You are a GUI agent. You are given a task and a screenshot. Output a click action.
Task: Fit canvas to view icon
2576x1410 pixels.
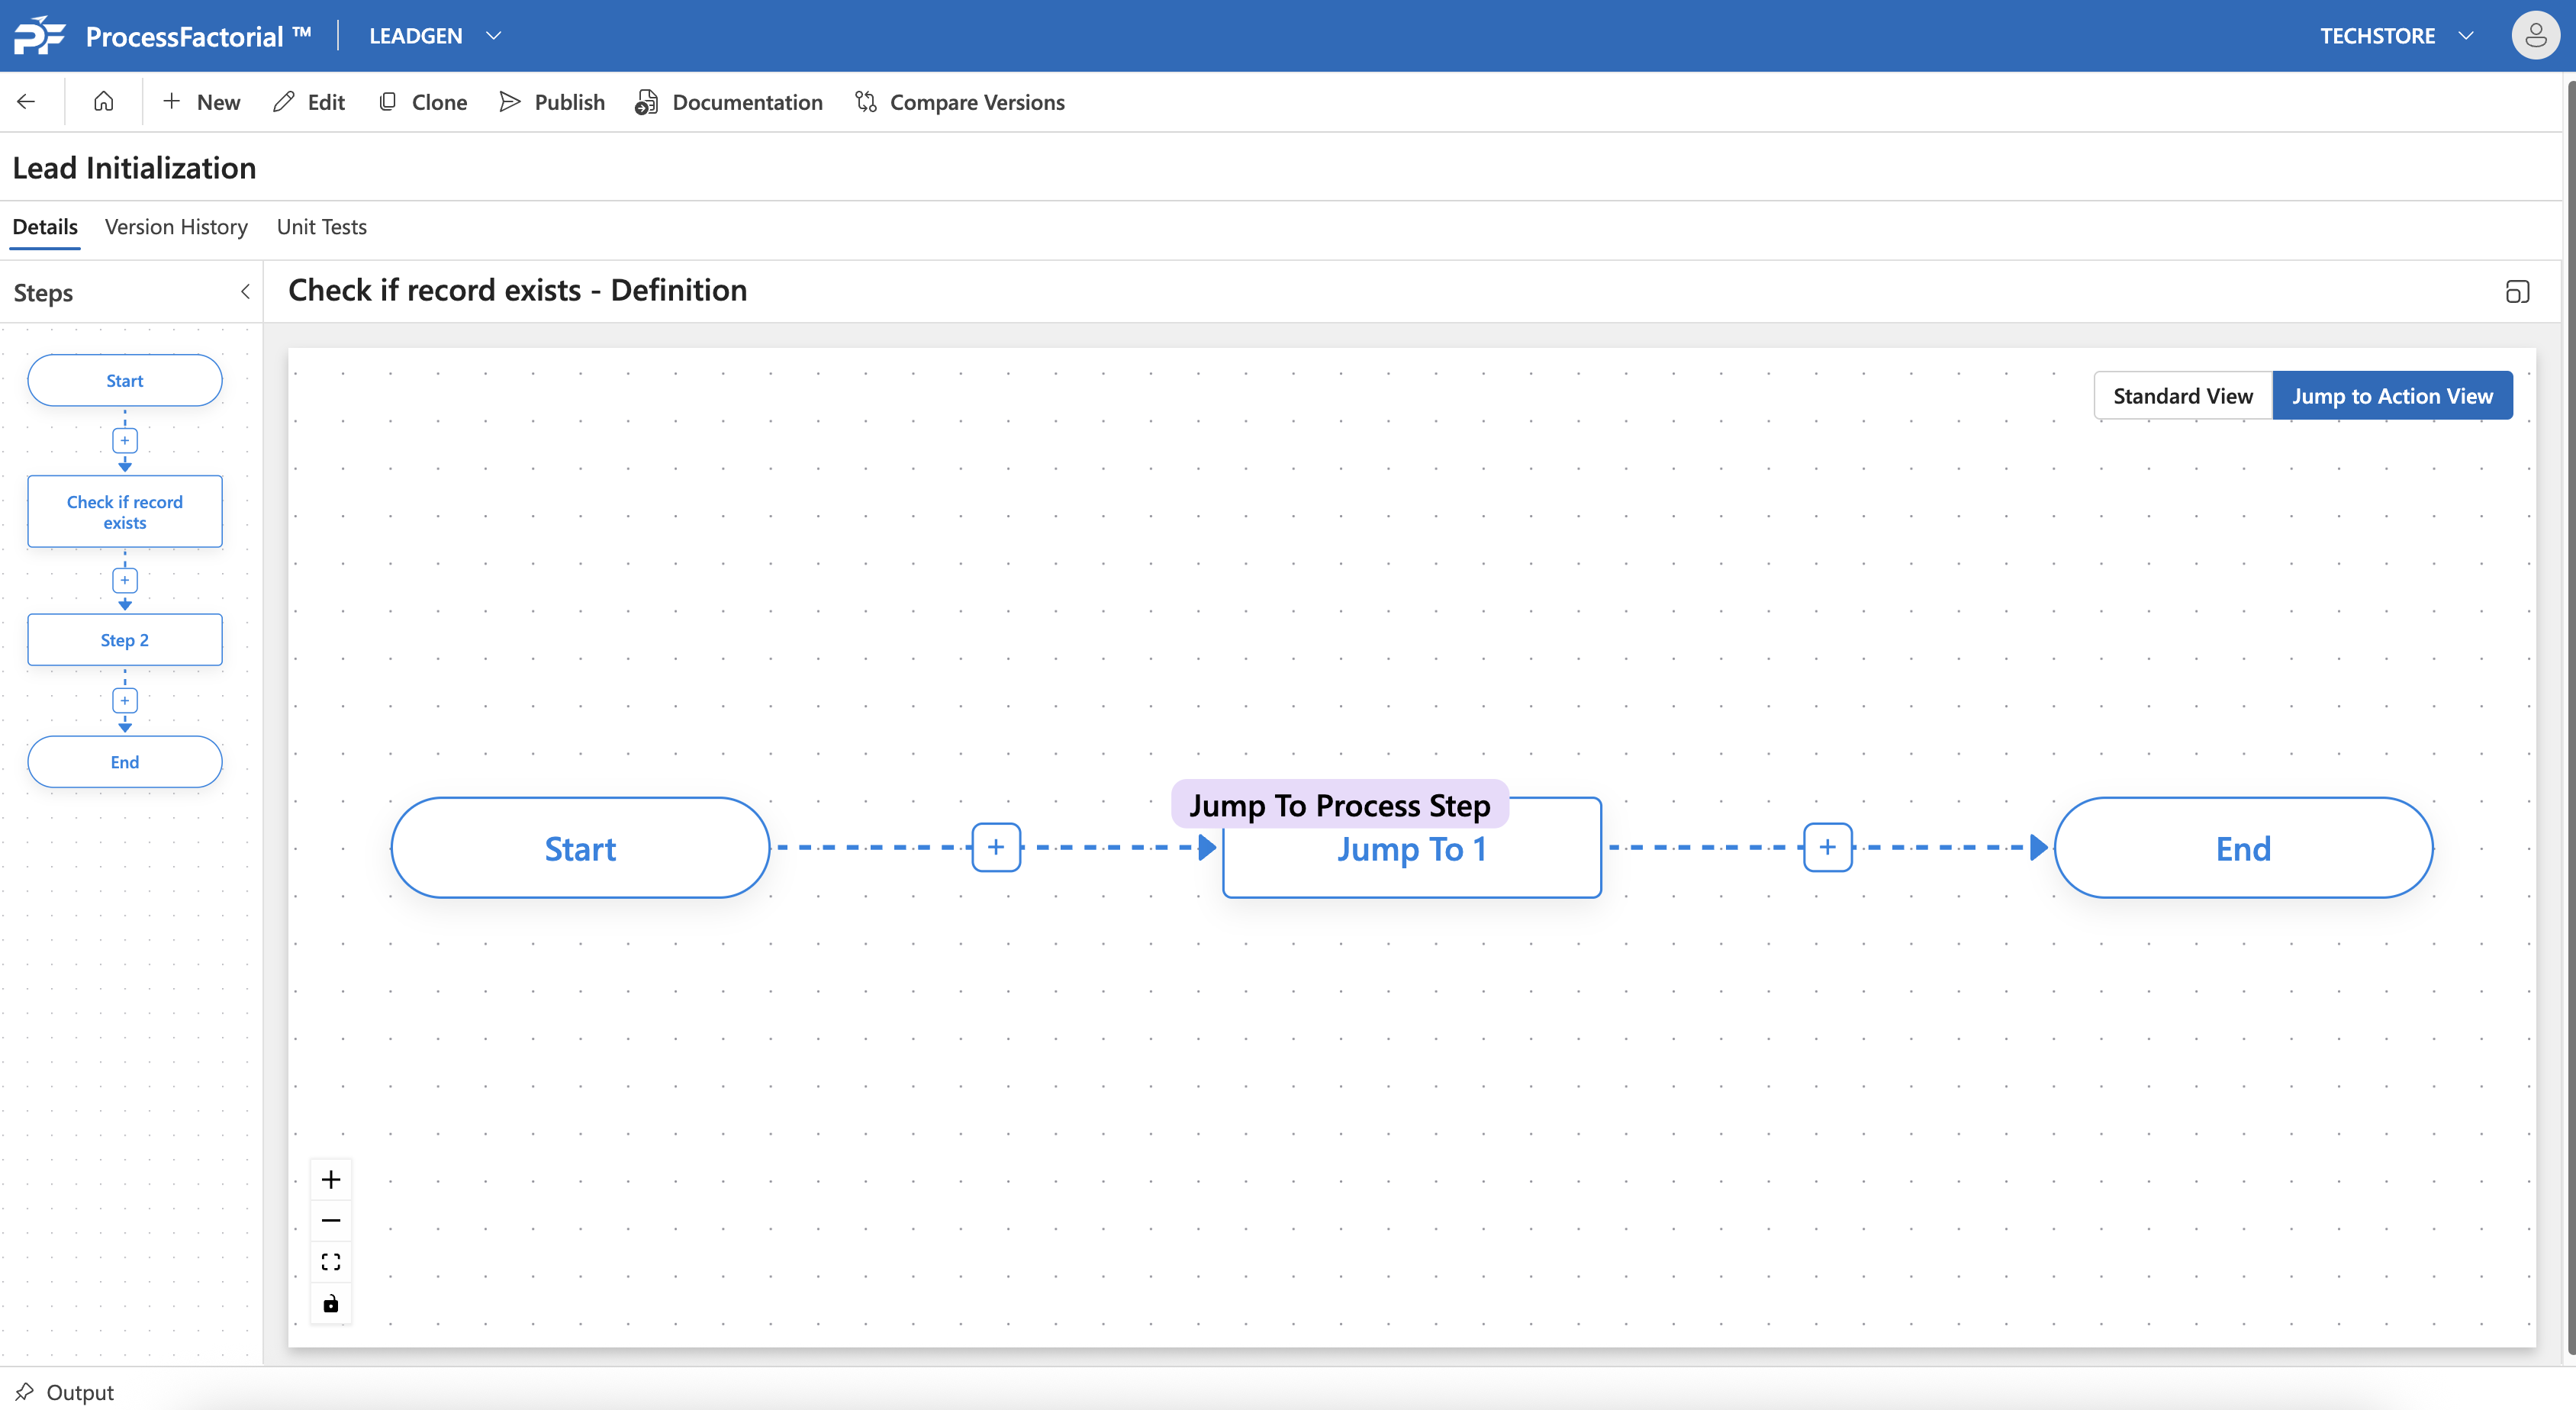pyautogui.click(x=331, y=1262)
